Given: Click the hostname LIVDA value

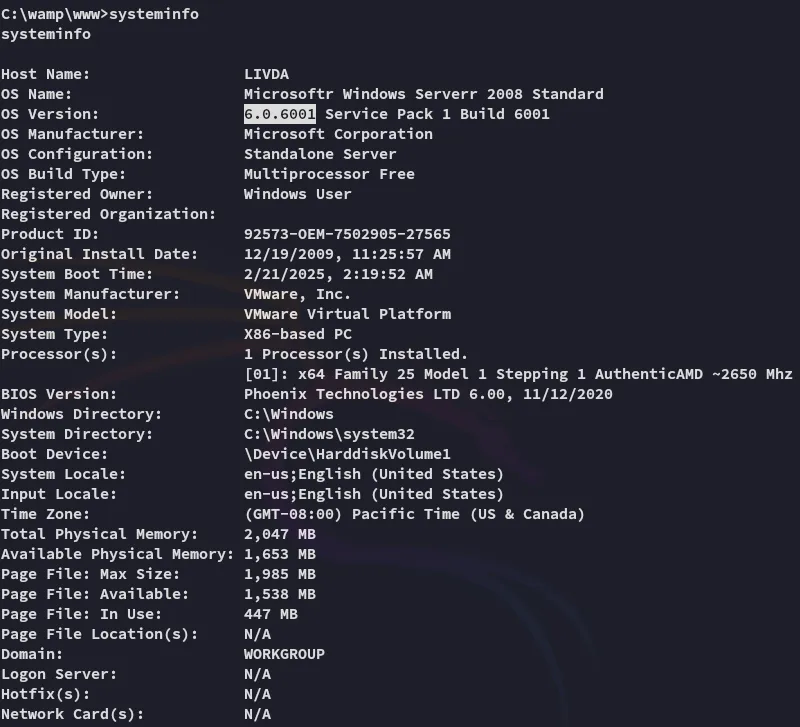Looking at the screenshot, I should pos(266,74).
